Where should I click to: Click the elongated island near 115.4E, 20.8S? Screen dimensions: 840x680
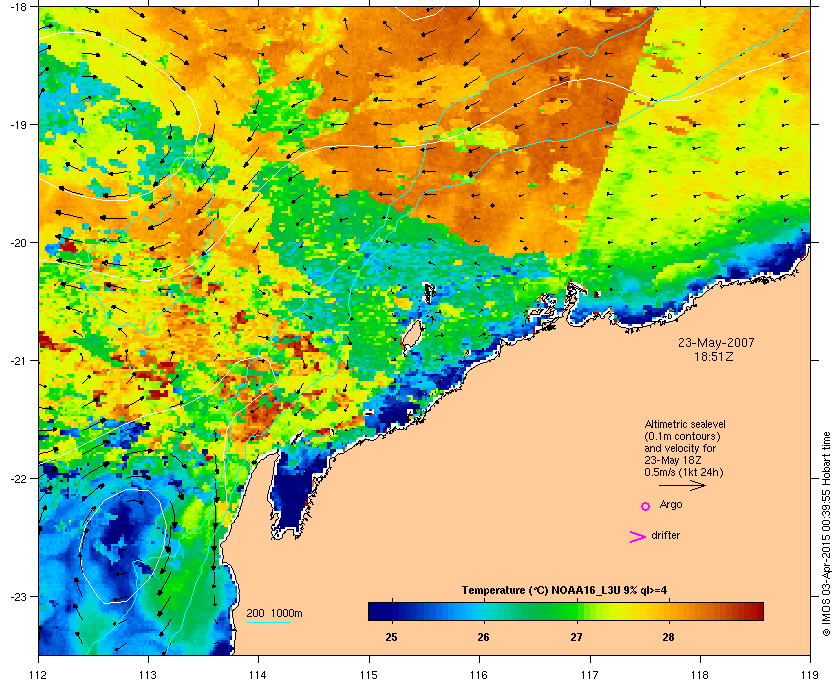click(x=412, y=338)
